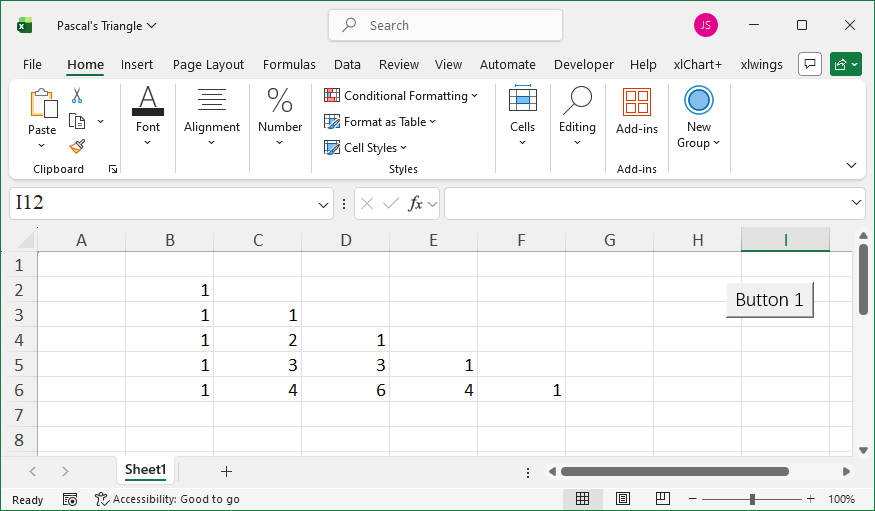Open Accessibility checker in status bar
This screenshot has width=875, height=511.
pos(167,499)
